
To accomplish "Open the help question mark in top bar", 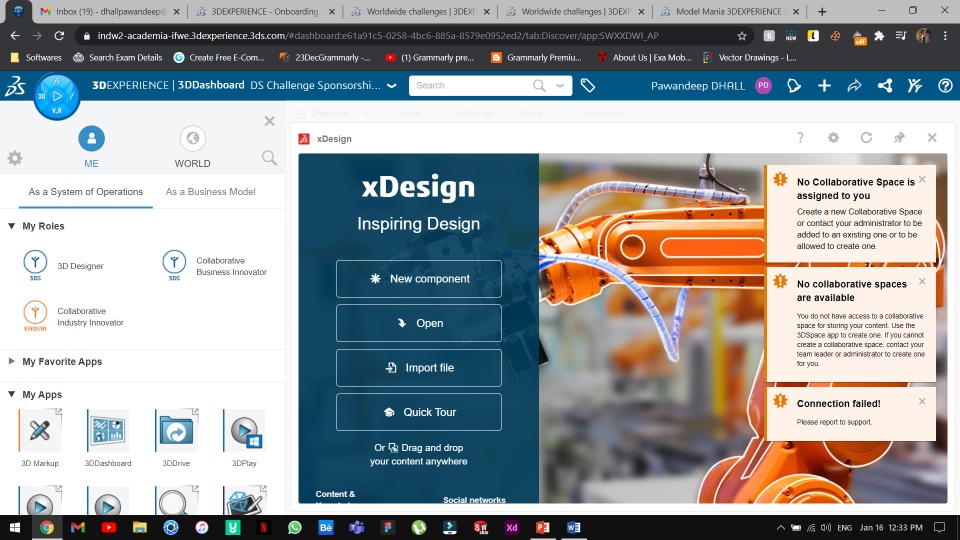I will (945, 86).
